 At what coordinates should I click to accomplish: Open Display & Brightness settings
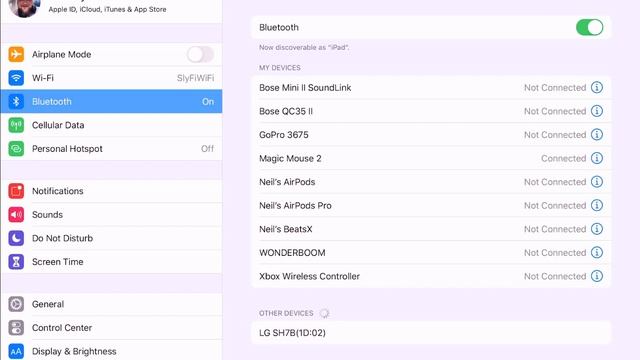(111, 351)
